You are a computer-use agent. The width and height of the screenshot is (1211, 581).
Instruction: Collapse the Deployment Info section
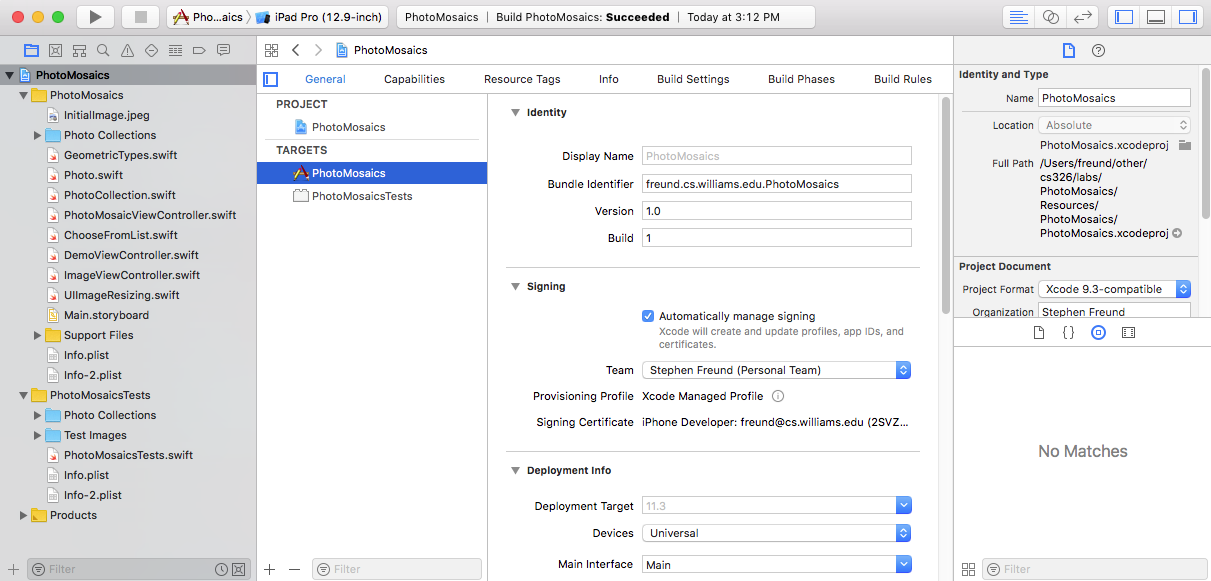click(516, 471)
